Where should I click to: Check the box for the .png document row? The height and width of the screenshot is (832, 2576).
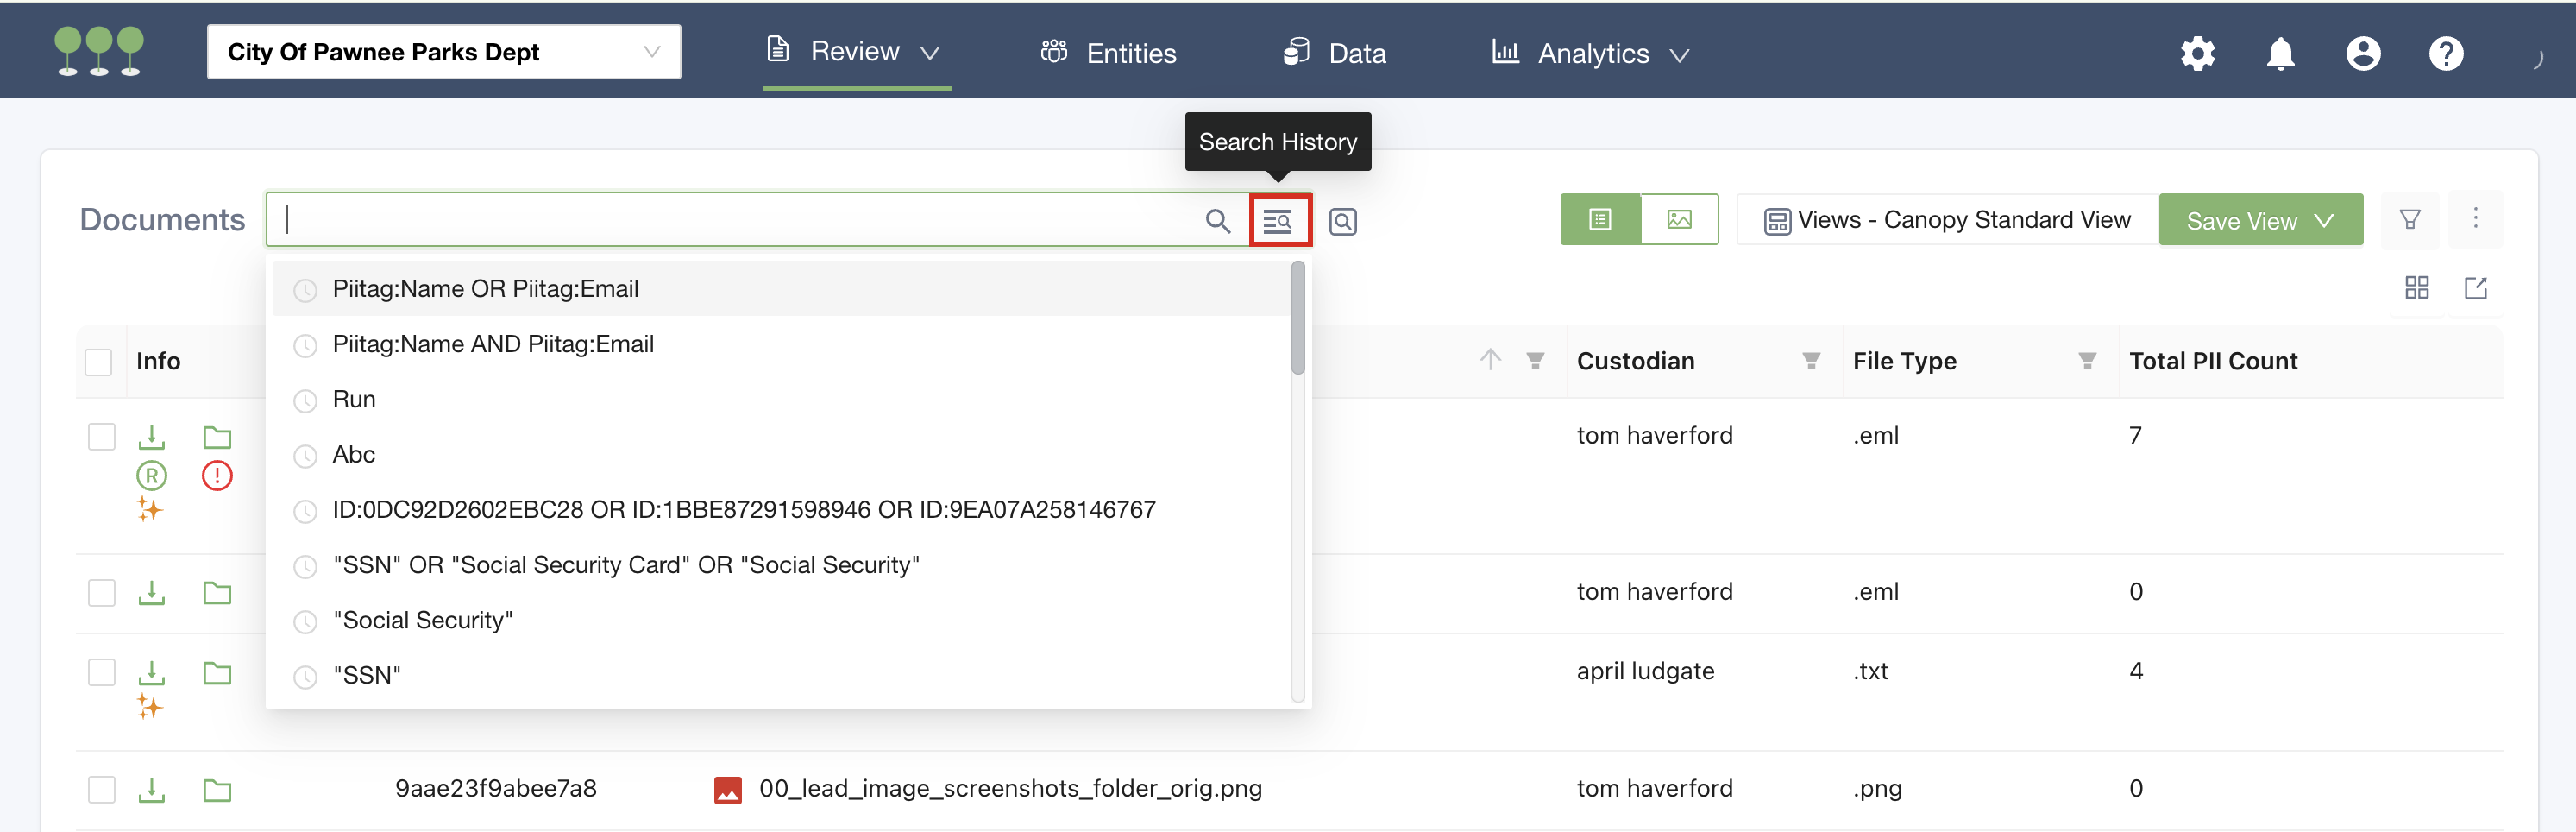[102, 789]
